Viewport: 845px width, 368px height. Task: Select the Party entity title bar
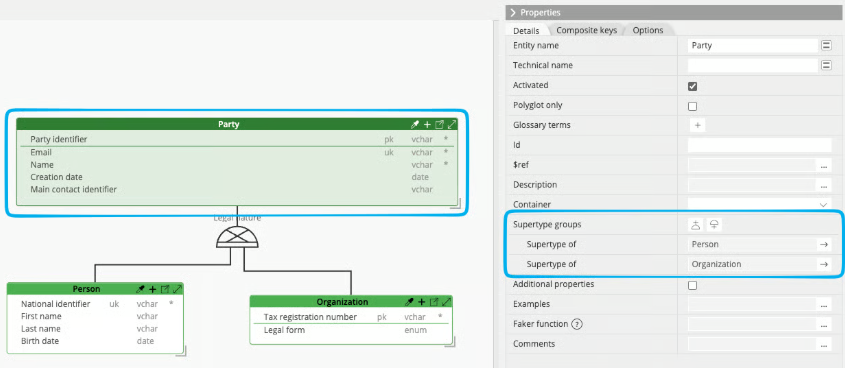(x=237, y=124)
